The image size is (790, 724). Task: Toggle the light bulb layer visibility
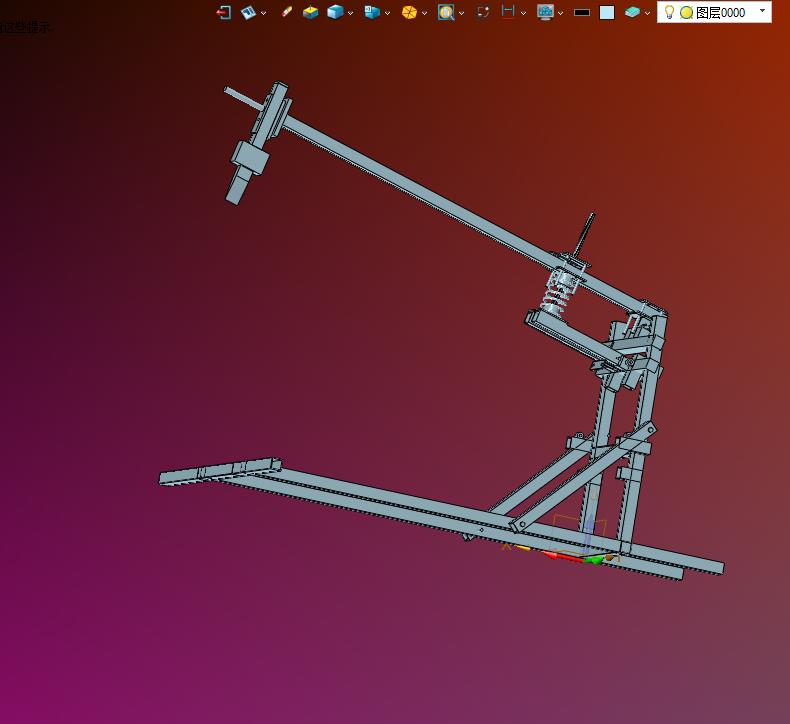[670, 12]
